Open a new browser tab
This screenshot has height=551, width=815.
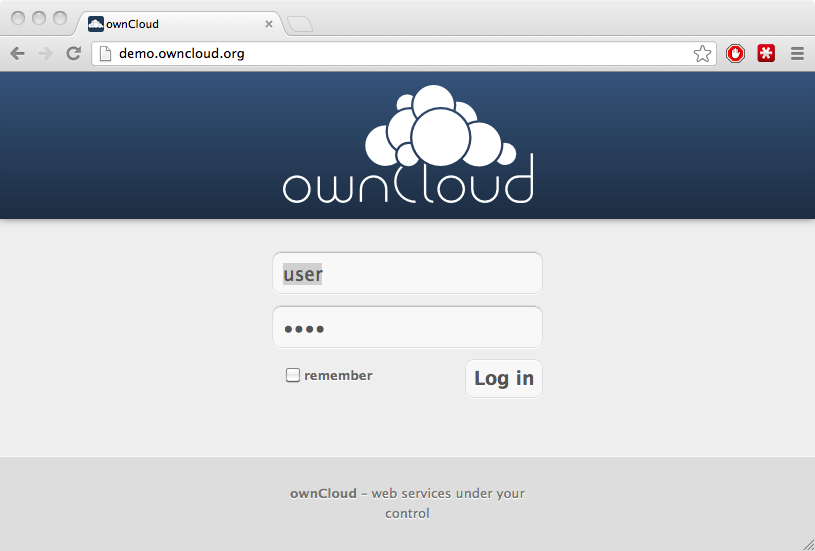300,24
